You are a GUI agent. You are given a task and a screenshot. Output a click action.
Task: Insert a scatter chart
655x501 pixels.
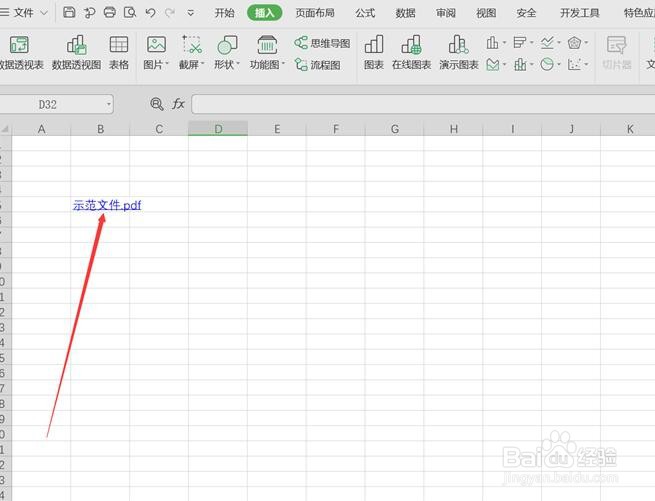[x=574, y=65]
